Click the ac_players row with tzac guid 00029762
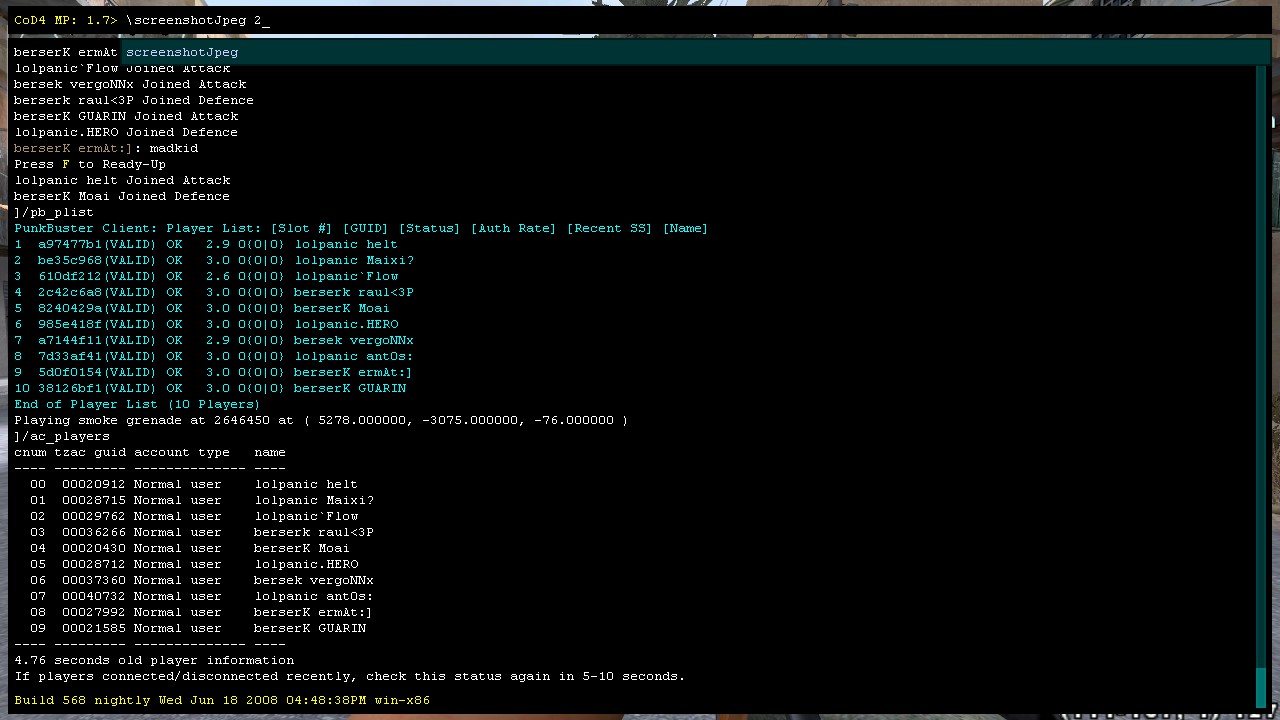Image resolution: width=1280 pixels, height=720 pixels. (194, 516)
